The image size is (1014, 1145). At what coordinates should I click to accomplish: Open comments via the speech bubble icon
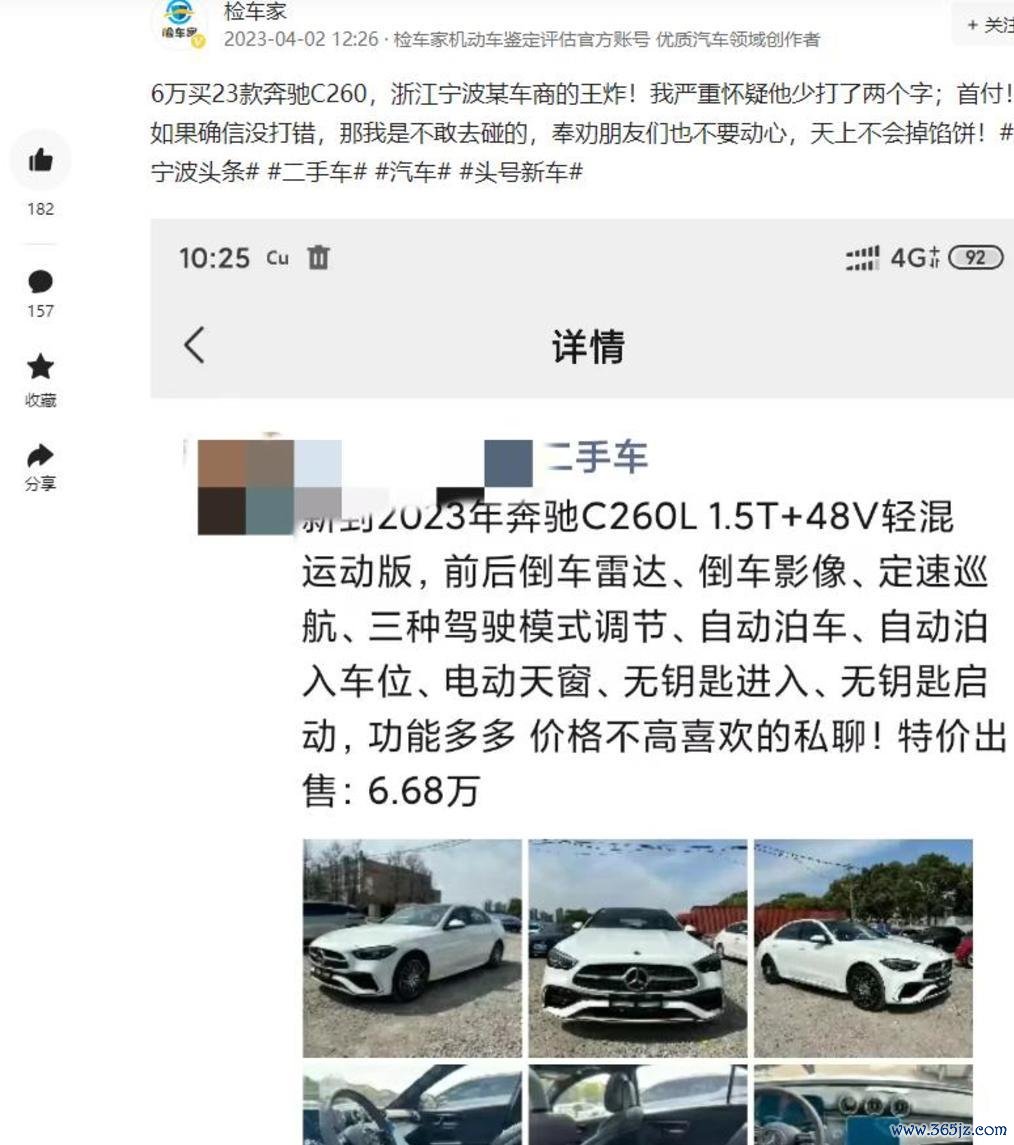coord(40,282)
